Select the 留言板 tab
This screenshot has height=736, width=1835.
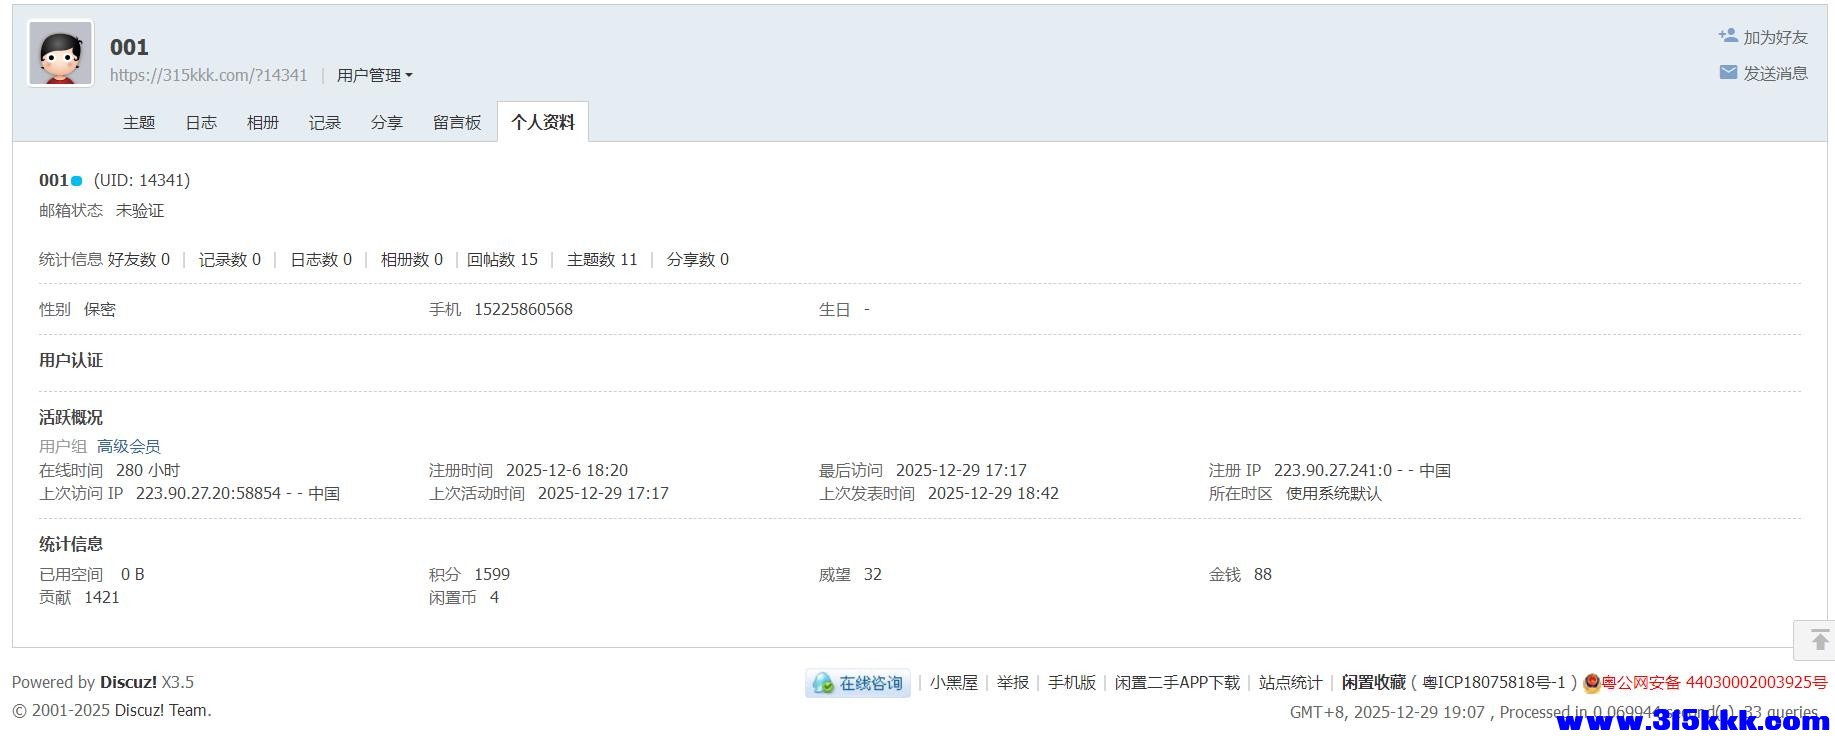point(457,122)
